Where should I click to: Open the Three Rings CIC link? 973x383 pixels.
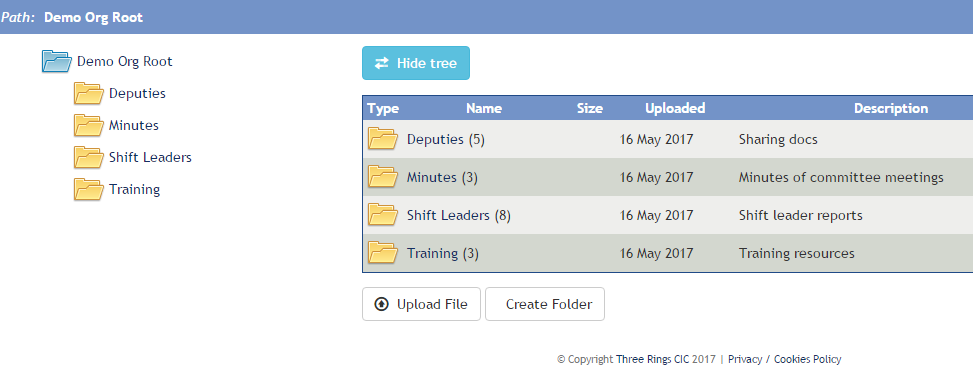pyautogui.click(x=653, y=359)
